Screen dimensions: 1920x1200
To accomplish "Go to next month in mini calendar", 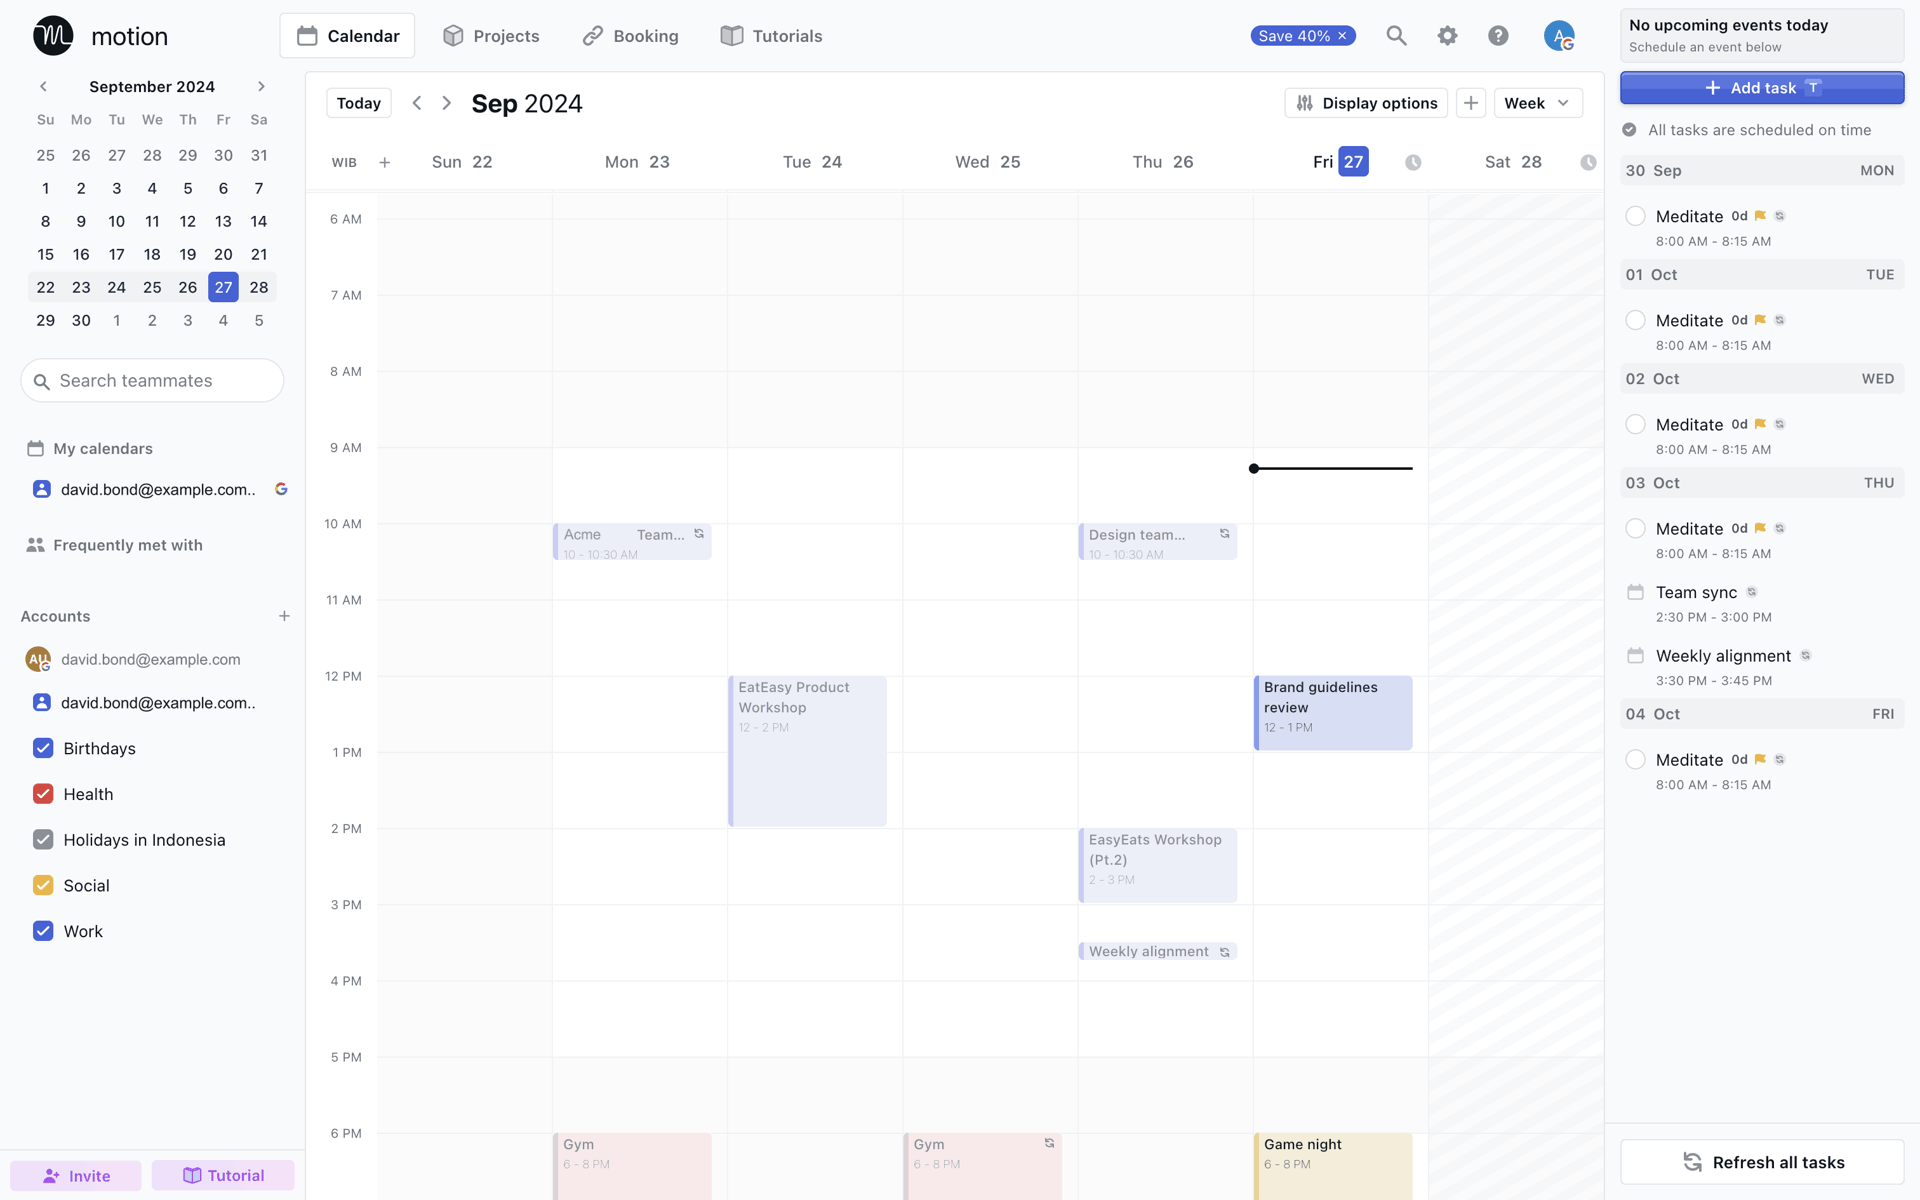I will point(261,87).
